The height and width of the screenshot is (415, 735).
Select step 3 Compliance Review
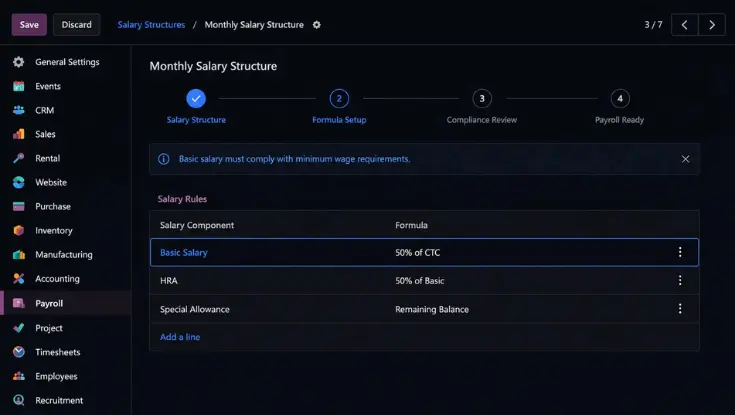[x=481, y=98]
